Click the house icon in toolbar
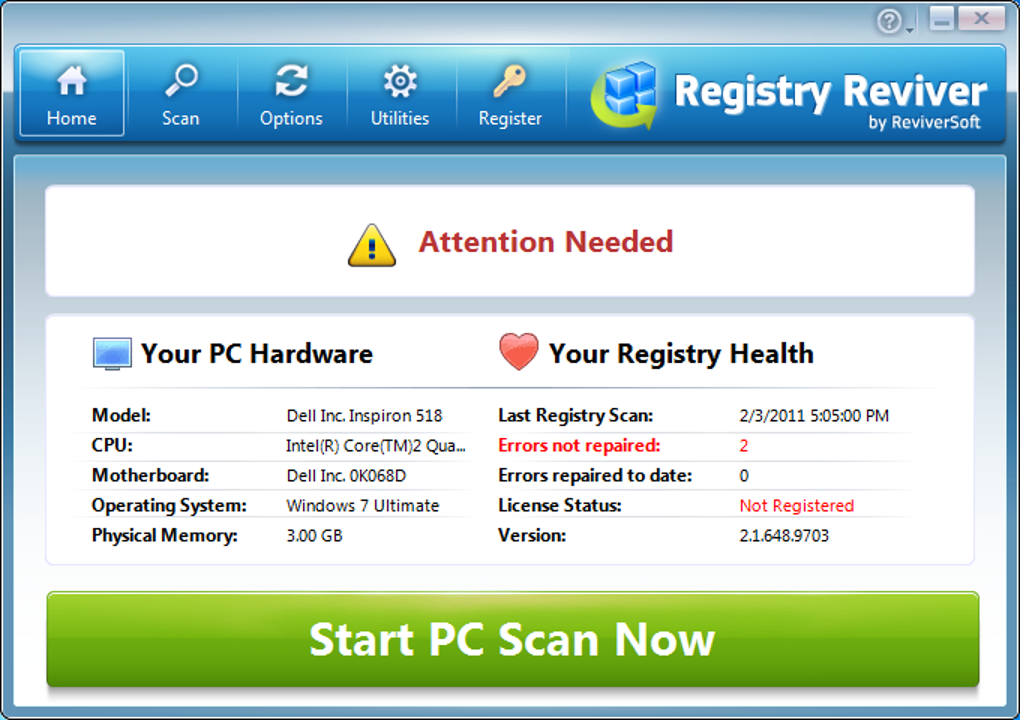Screen dimensions: 1020x720 point(72,81)
